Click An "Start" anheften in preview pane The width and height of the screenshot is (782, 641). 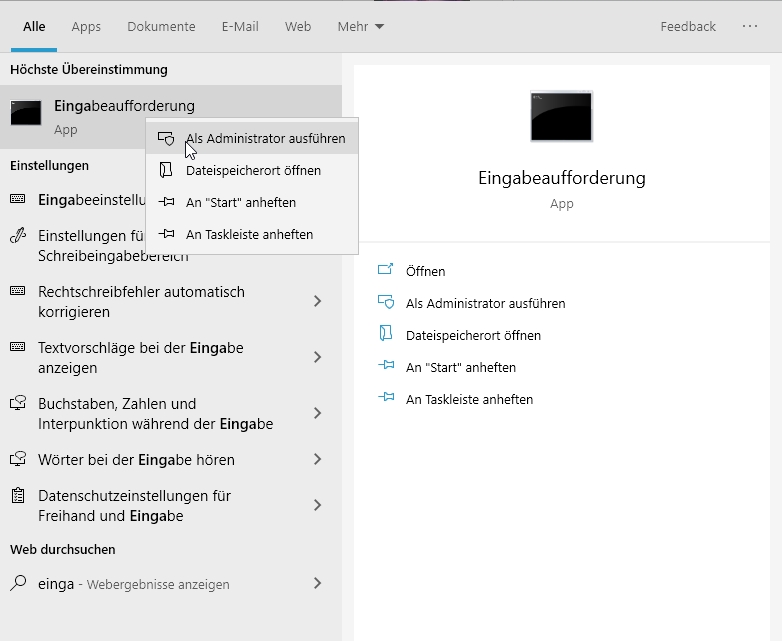pos(461,367)
